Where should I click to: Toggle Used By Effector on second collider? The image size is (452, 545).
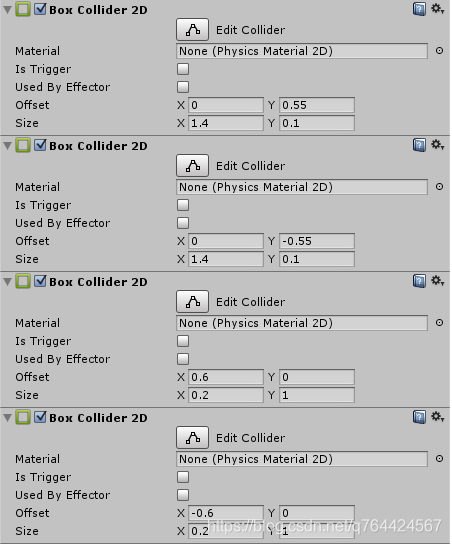pos(183,223)
